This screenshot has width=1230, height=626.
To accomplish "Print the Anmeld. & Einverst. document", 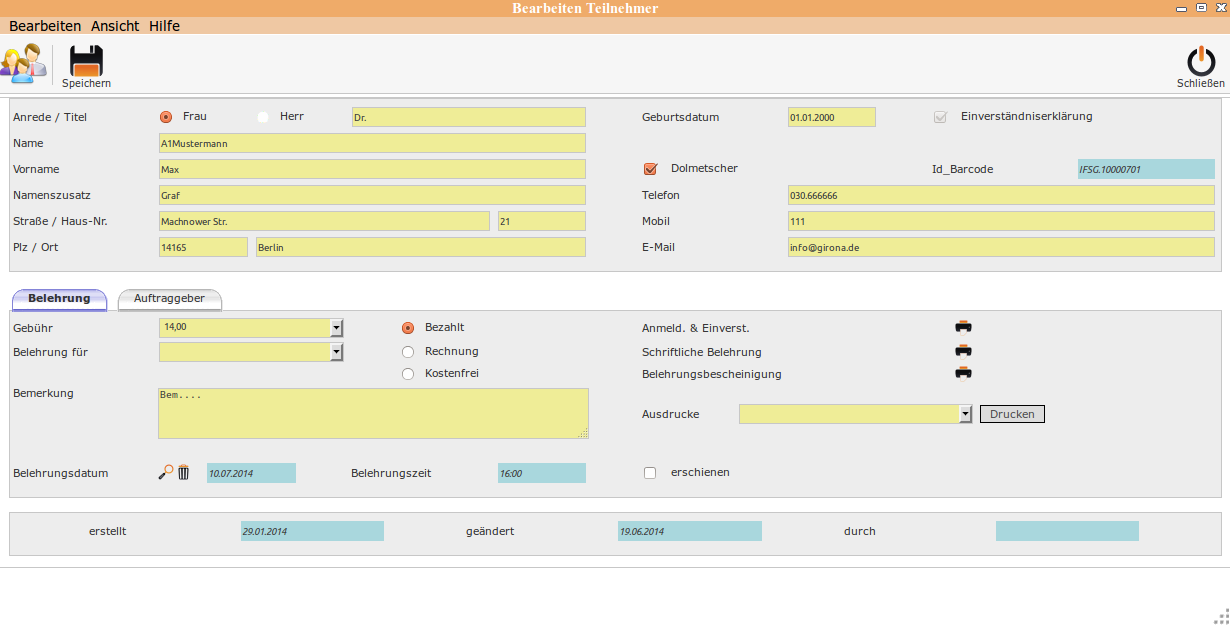I will tap(963, 327).
